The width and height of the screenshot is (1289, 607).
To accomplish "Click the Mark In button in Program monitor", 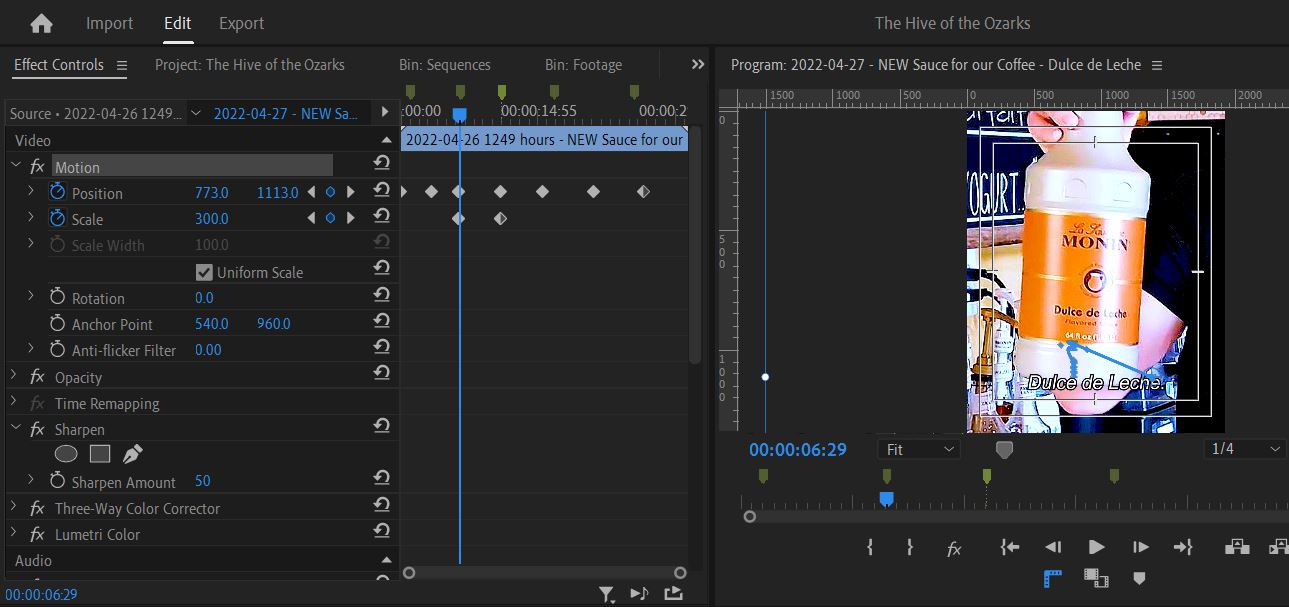I will click(870, 547).
